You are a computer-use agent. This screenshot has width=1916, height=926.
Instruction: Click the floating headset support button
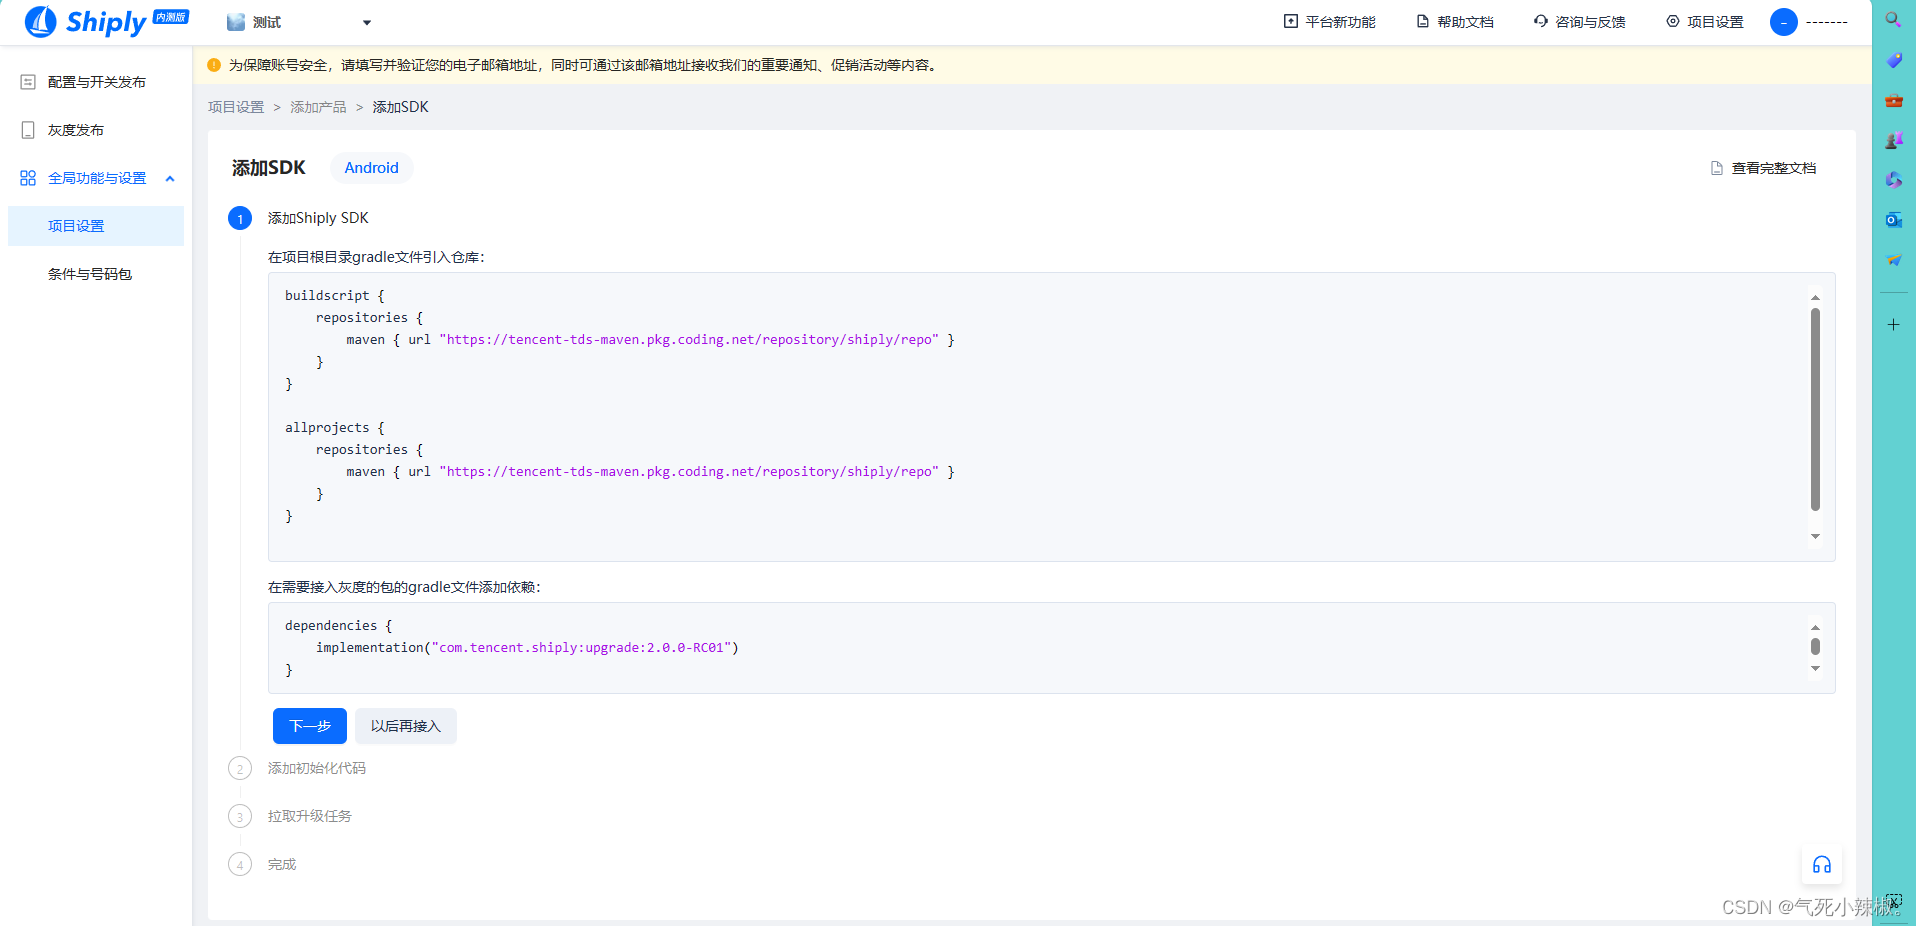1821,864
